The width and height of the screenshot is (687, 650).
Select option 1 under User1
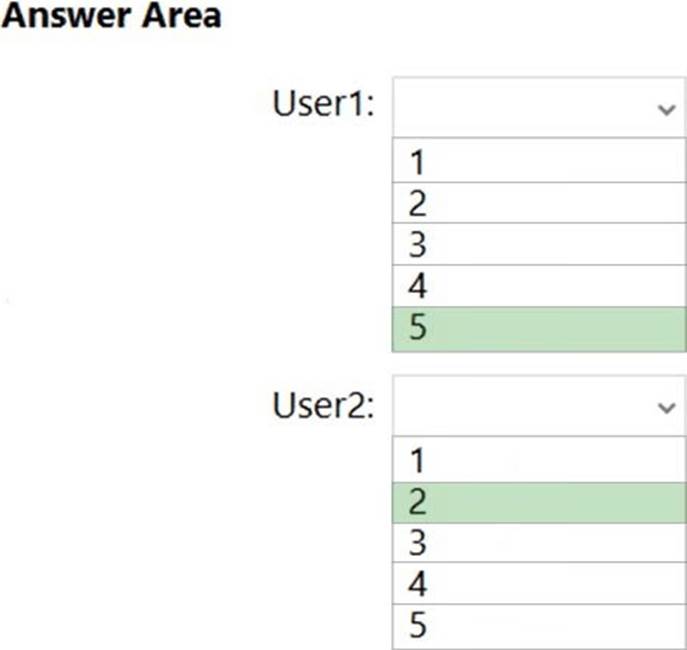click(538, 161)
